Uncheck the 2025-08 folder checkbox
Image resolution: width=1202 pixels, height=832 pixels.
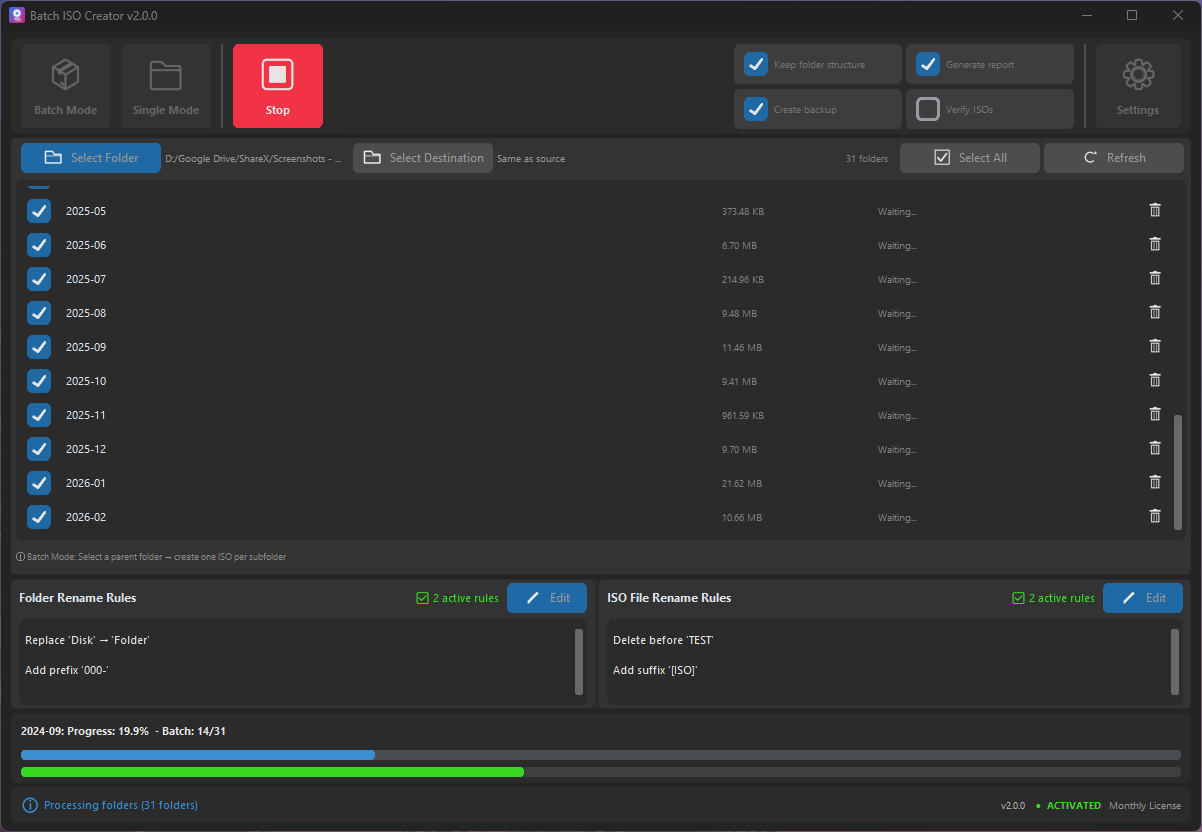pos(38,313)
